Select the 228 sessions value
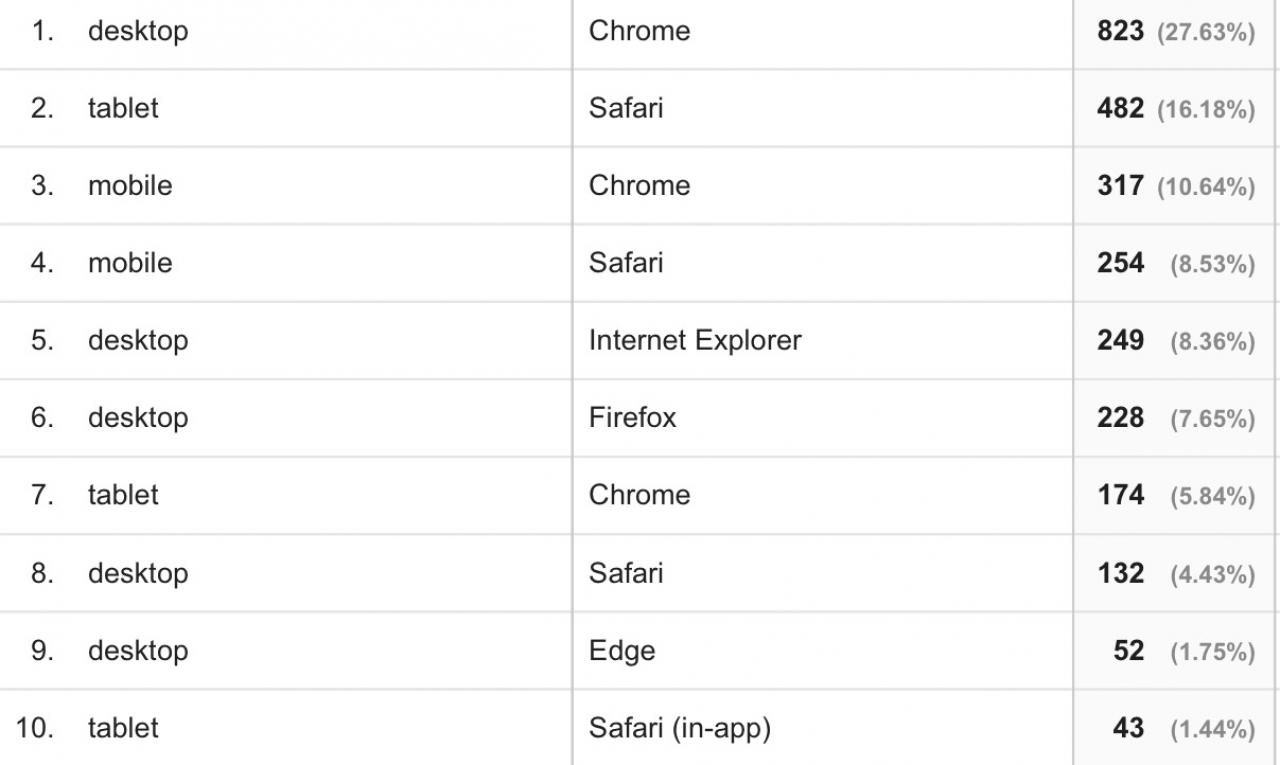Screen dimensions: 1280x765 pyautogui.click(x=1120, y=417)
